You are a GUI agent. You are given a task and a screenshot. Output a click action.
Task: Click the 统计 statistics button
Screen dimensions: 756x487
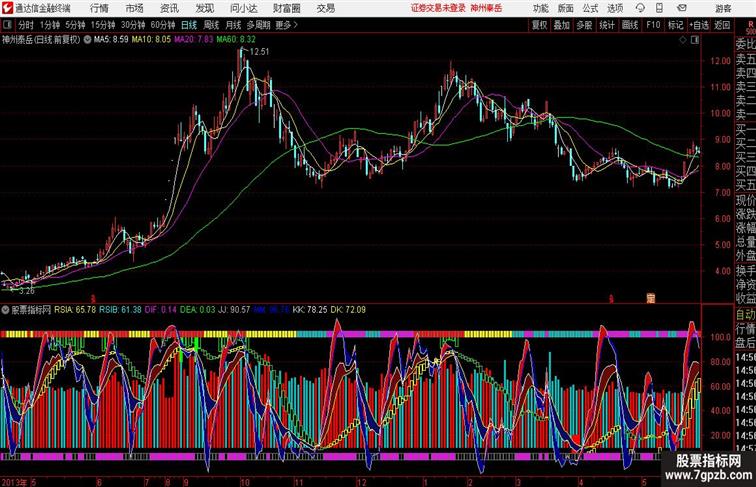607,25
